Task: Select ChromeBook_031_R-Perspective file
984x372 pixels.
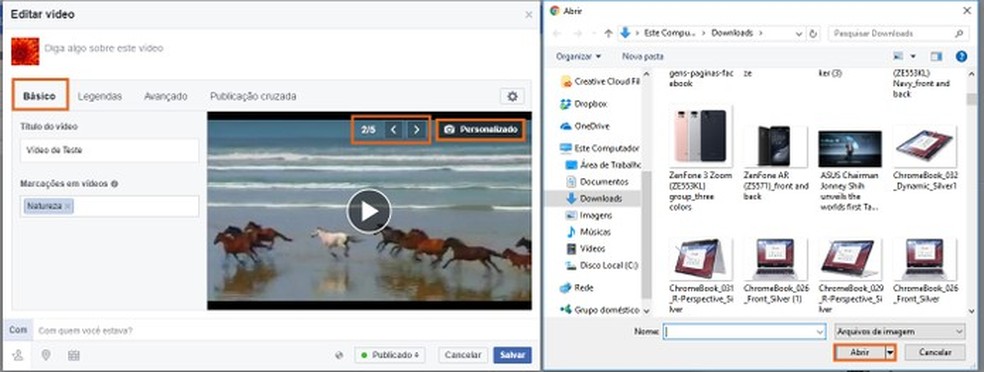Action: (700, 276)
